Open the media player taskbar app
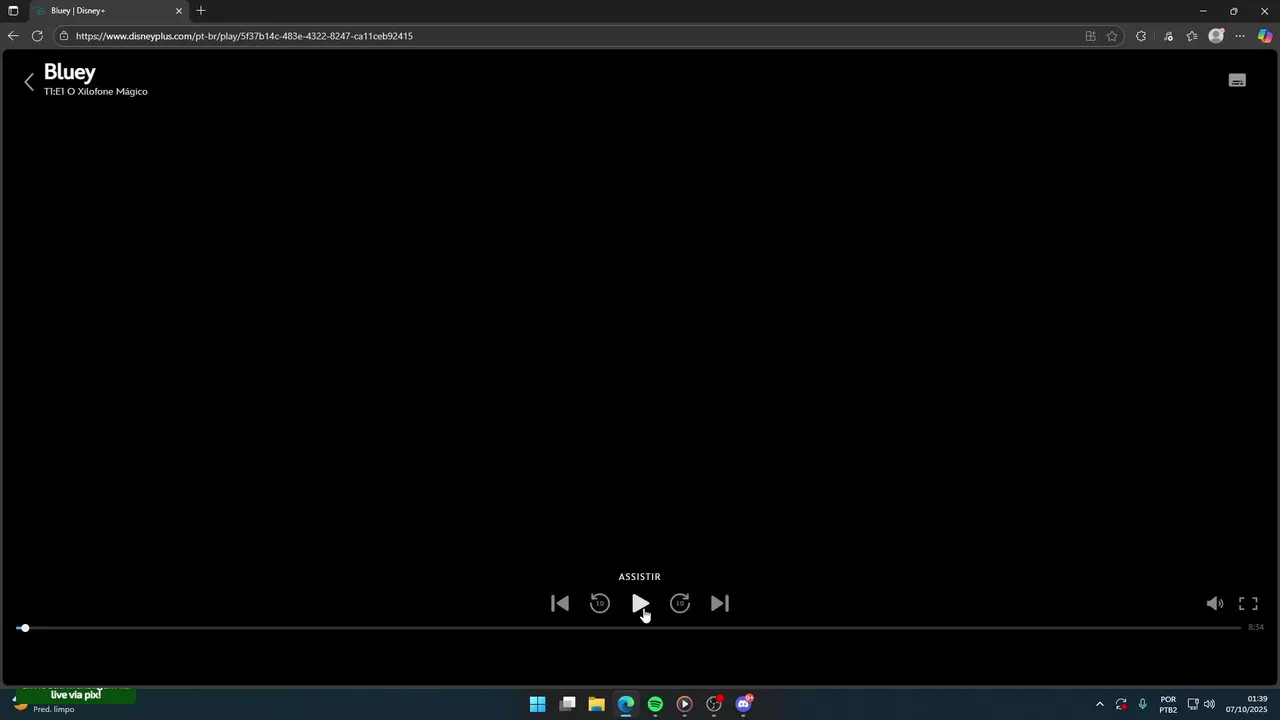The image size is (1280, 720). pos(684,704)
